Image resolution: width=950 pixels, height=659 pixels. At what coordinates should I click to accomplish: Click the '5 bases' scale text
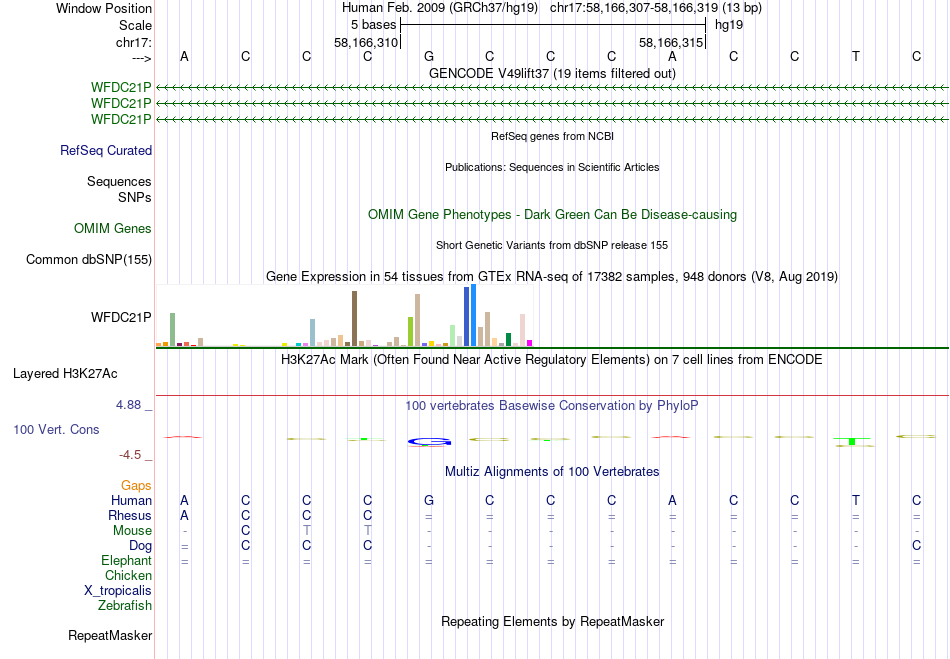373,25
